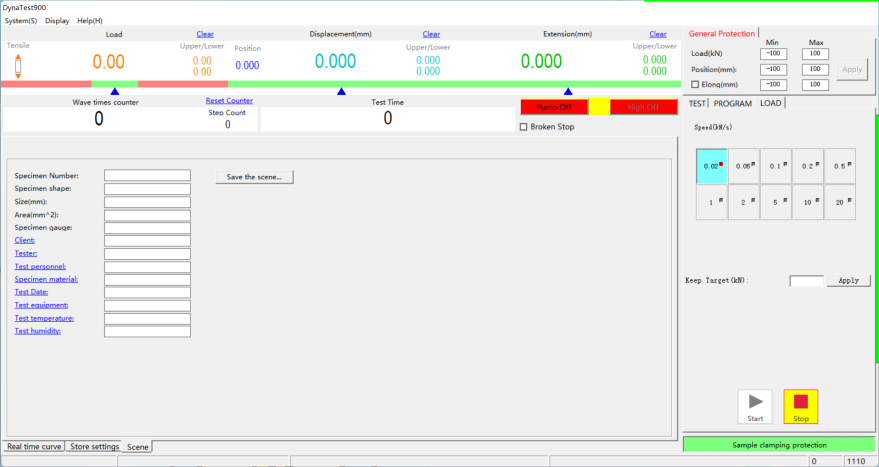Pick the 1 kN/s speed button
Viewport: 879px width, 467px height.
coord(711,202)
